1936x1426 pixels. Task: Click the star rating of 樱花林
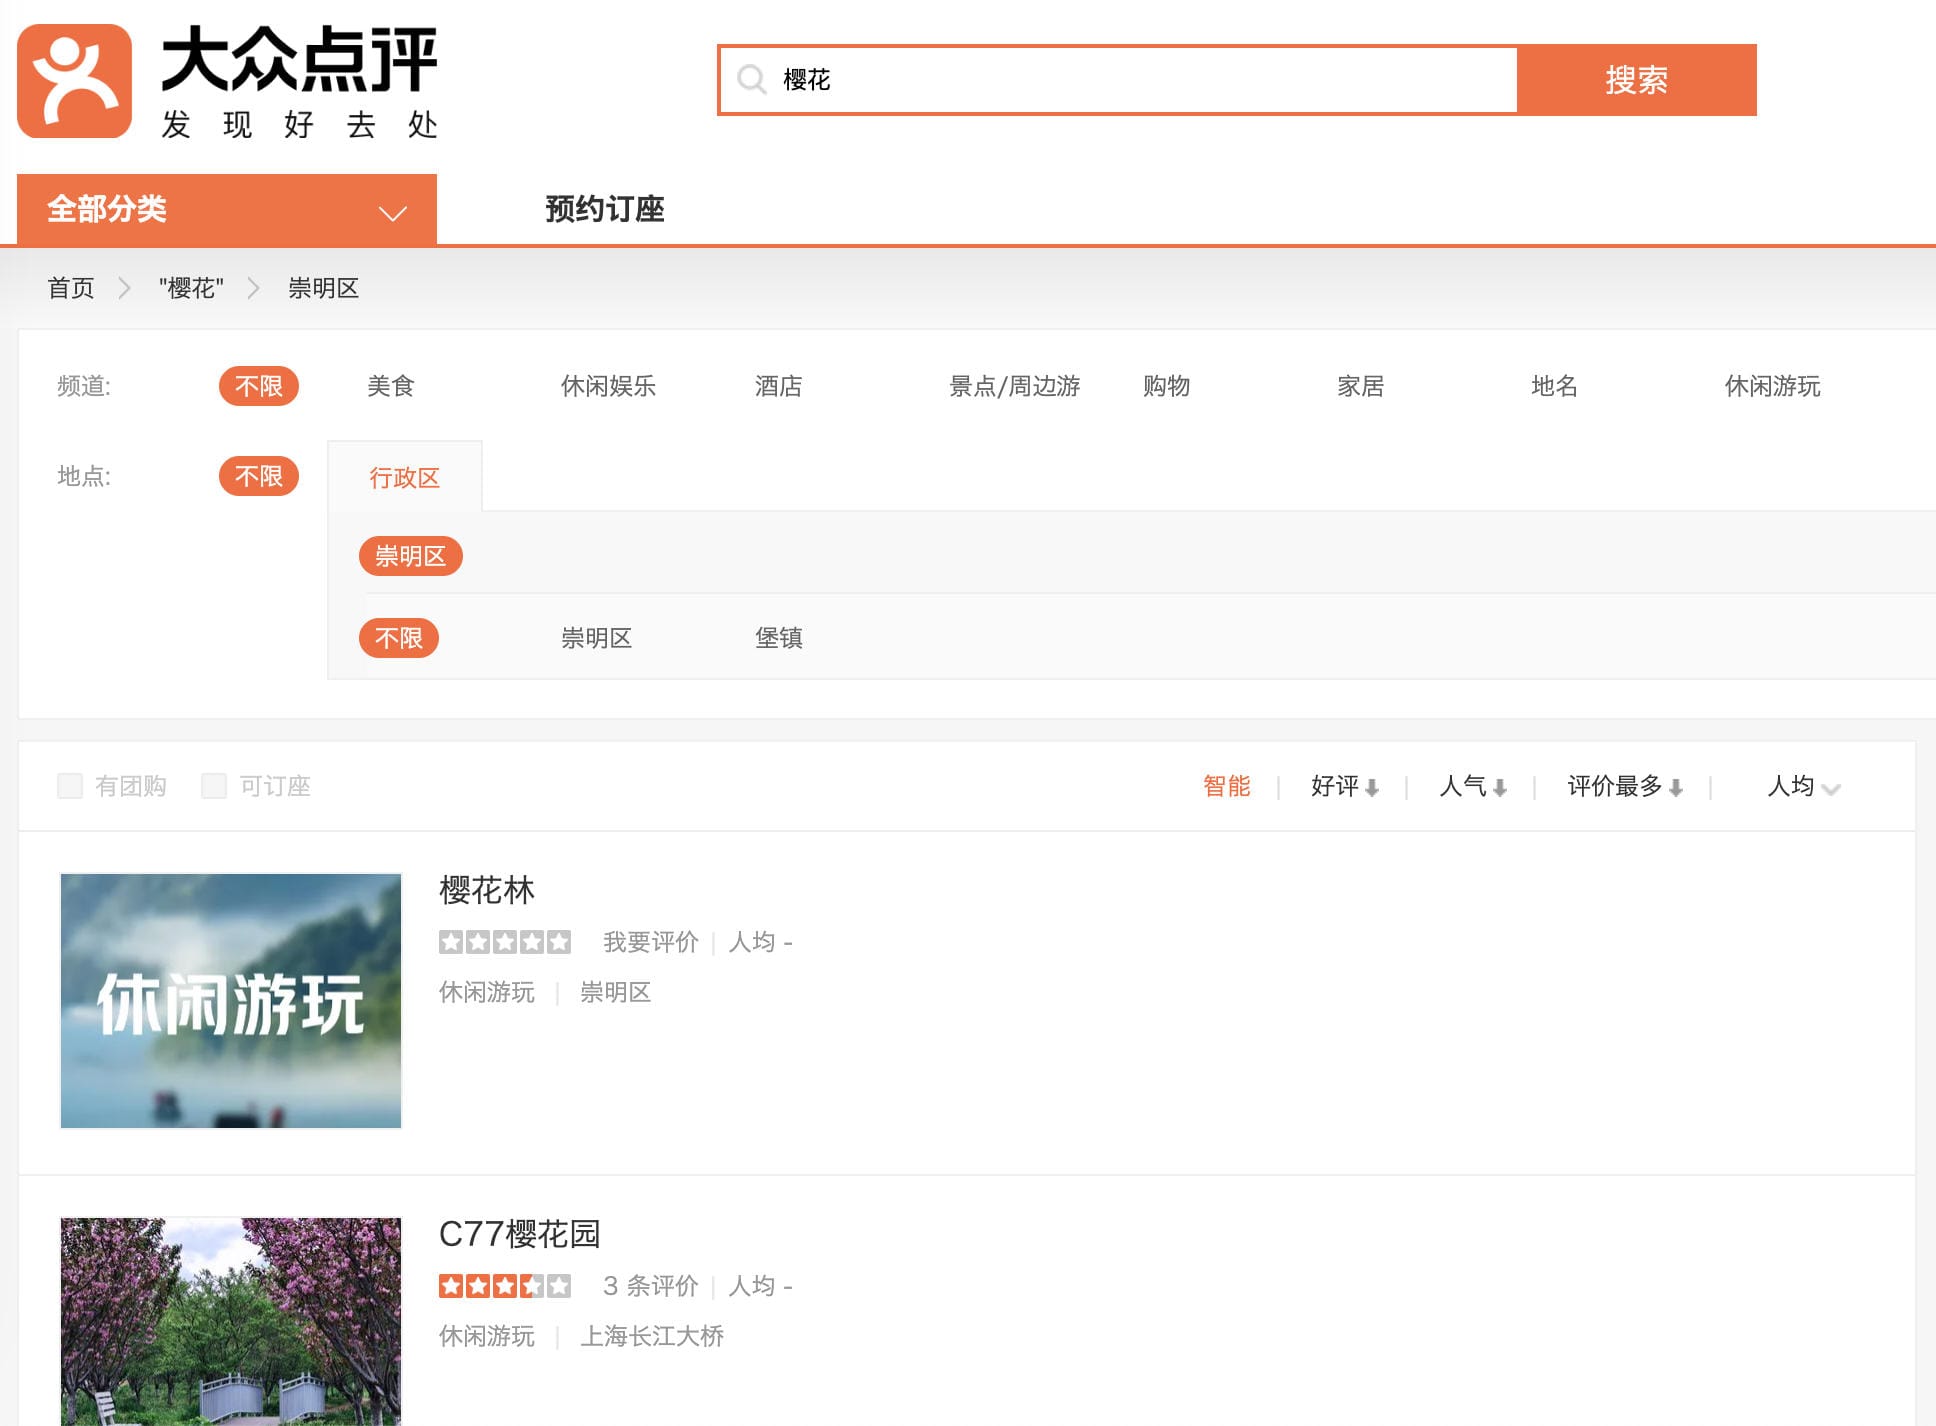coord(505,942)
